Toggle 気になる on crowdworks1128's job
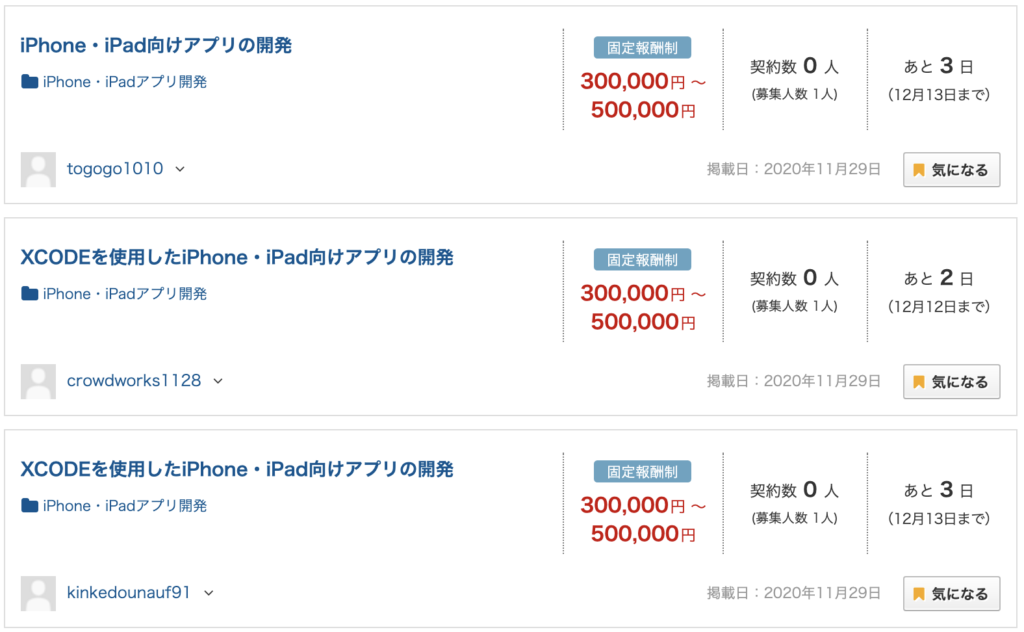Viewport: 1024px width, 632px height. click(x=951, y=382)
